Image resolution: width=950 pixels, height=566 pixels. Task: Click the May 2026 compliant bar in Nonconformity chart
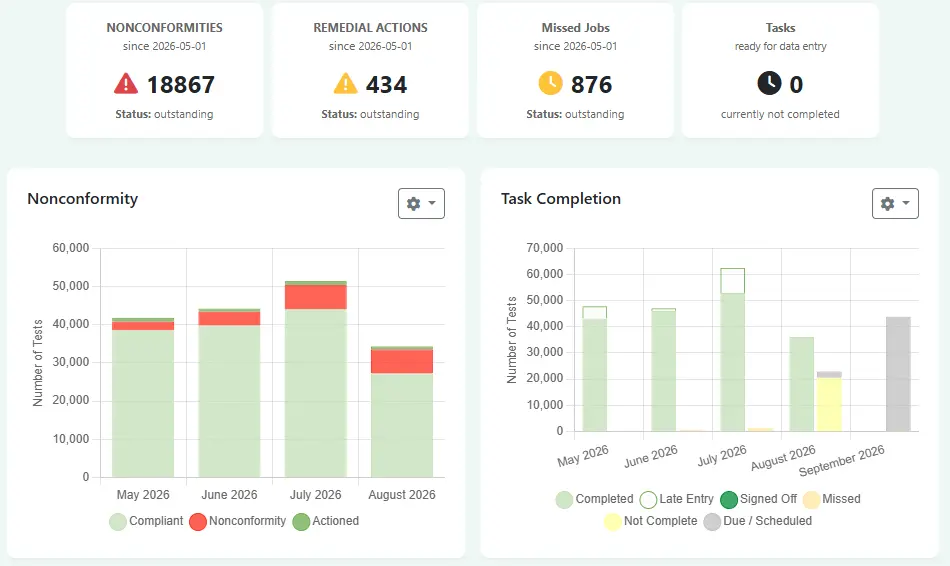tap(143, 403)
